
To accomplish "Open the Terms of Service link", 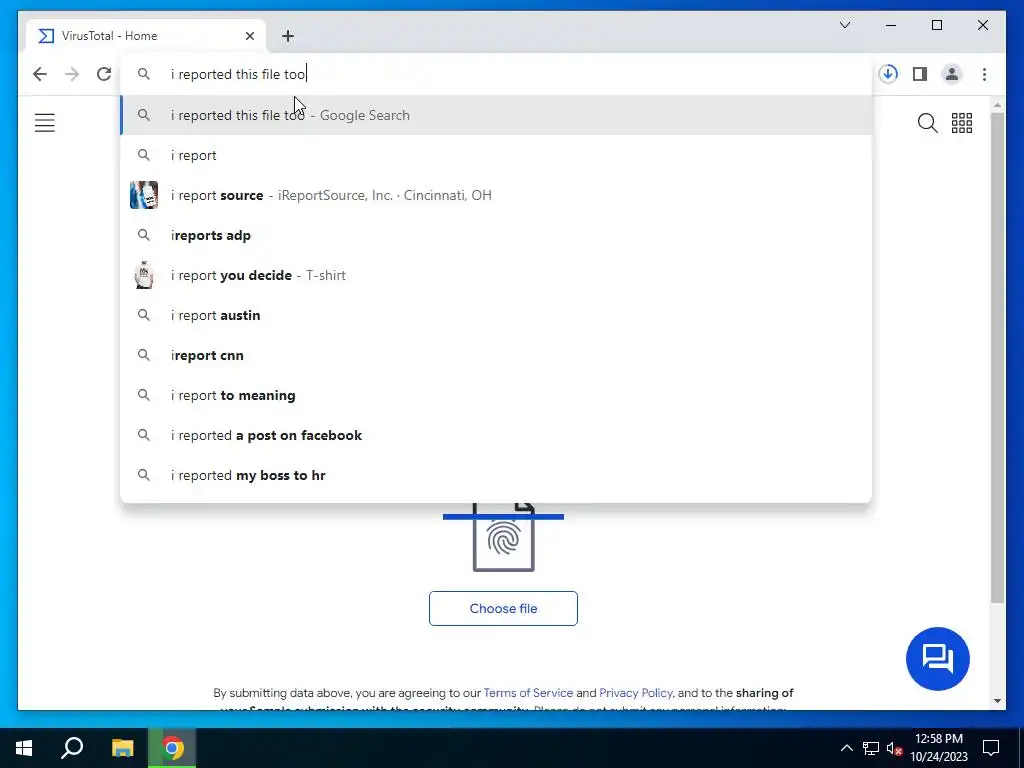I will pyautogui.click(x=528, y=693).
